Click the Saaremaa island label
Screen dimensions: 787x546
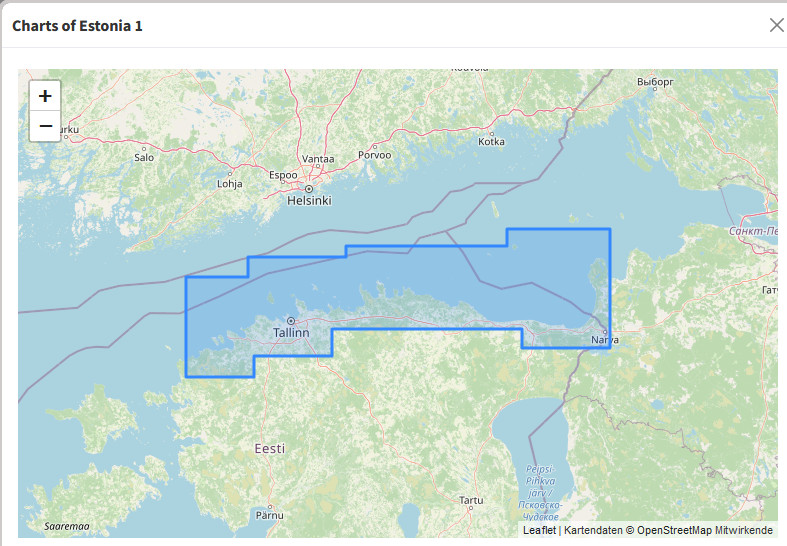pos(66,526)
